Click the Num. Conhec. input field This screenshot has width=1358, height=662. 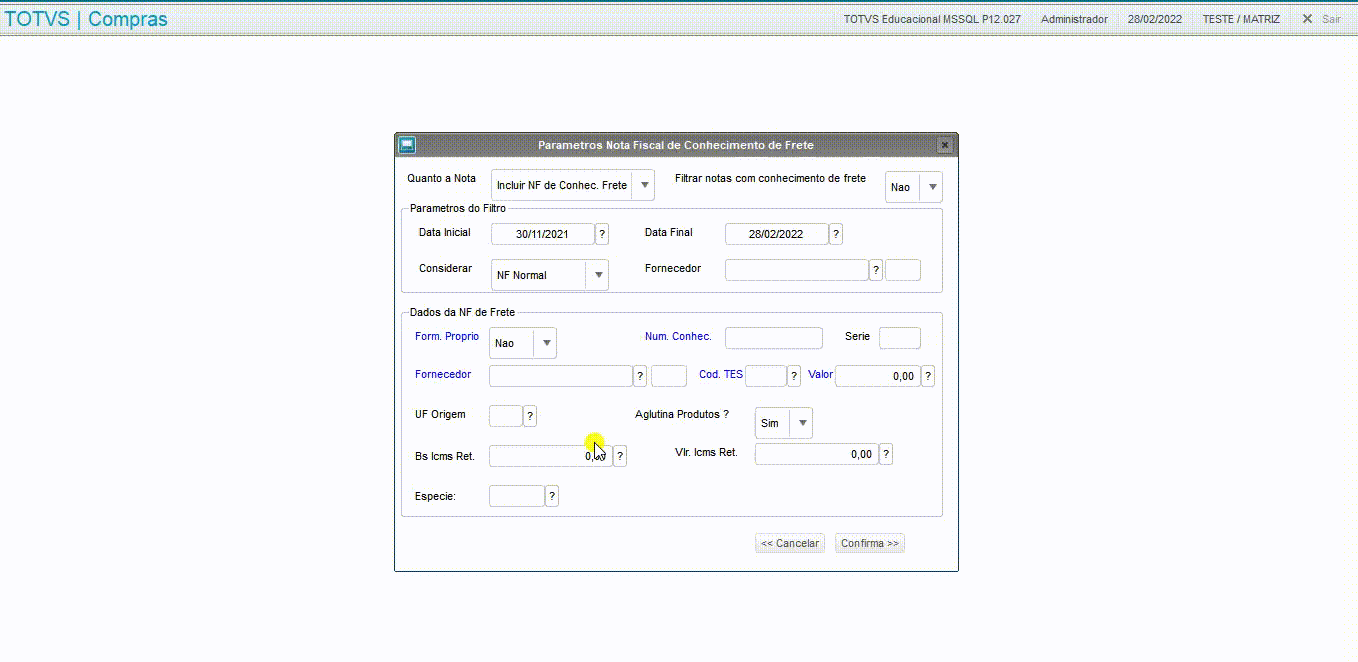point(774,338)
